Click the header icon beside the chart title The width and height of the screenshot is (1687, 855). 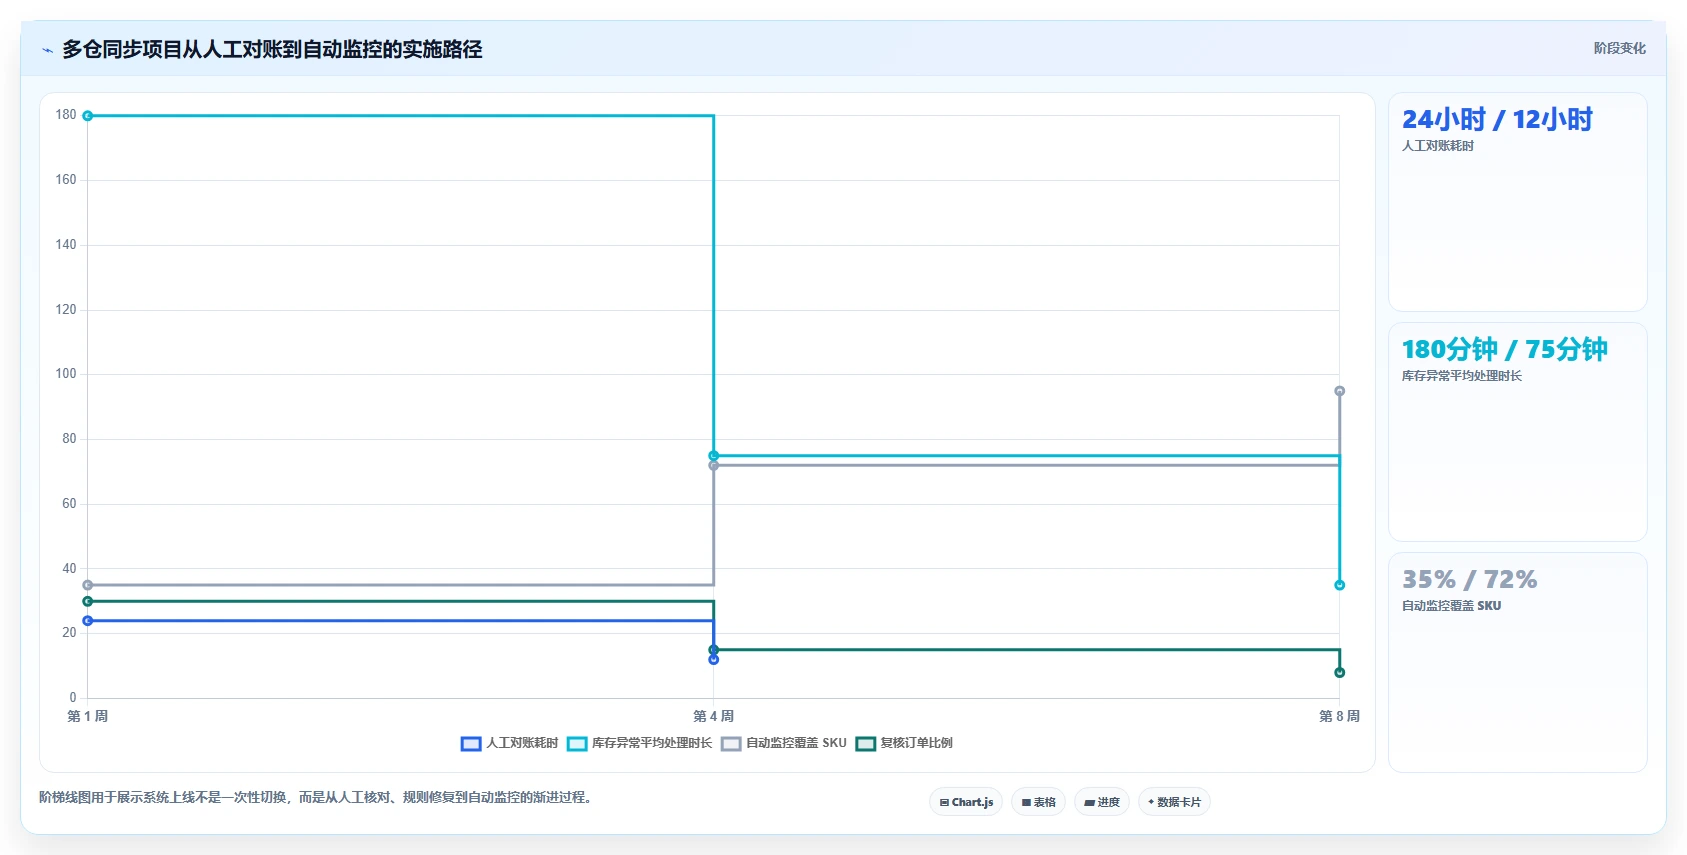point(47,50)
